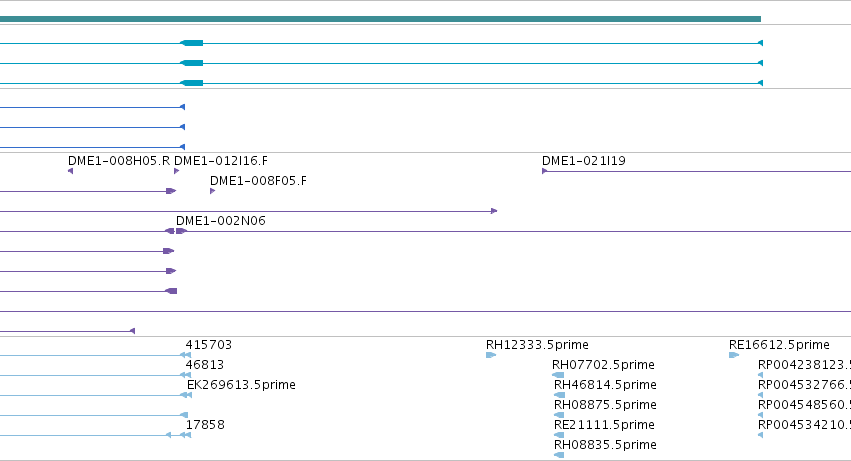Click the DME1-002N06 feature label
This screenshot has width=851, height=461.
pyautogui.click(x=220, y=220)
